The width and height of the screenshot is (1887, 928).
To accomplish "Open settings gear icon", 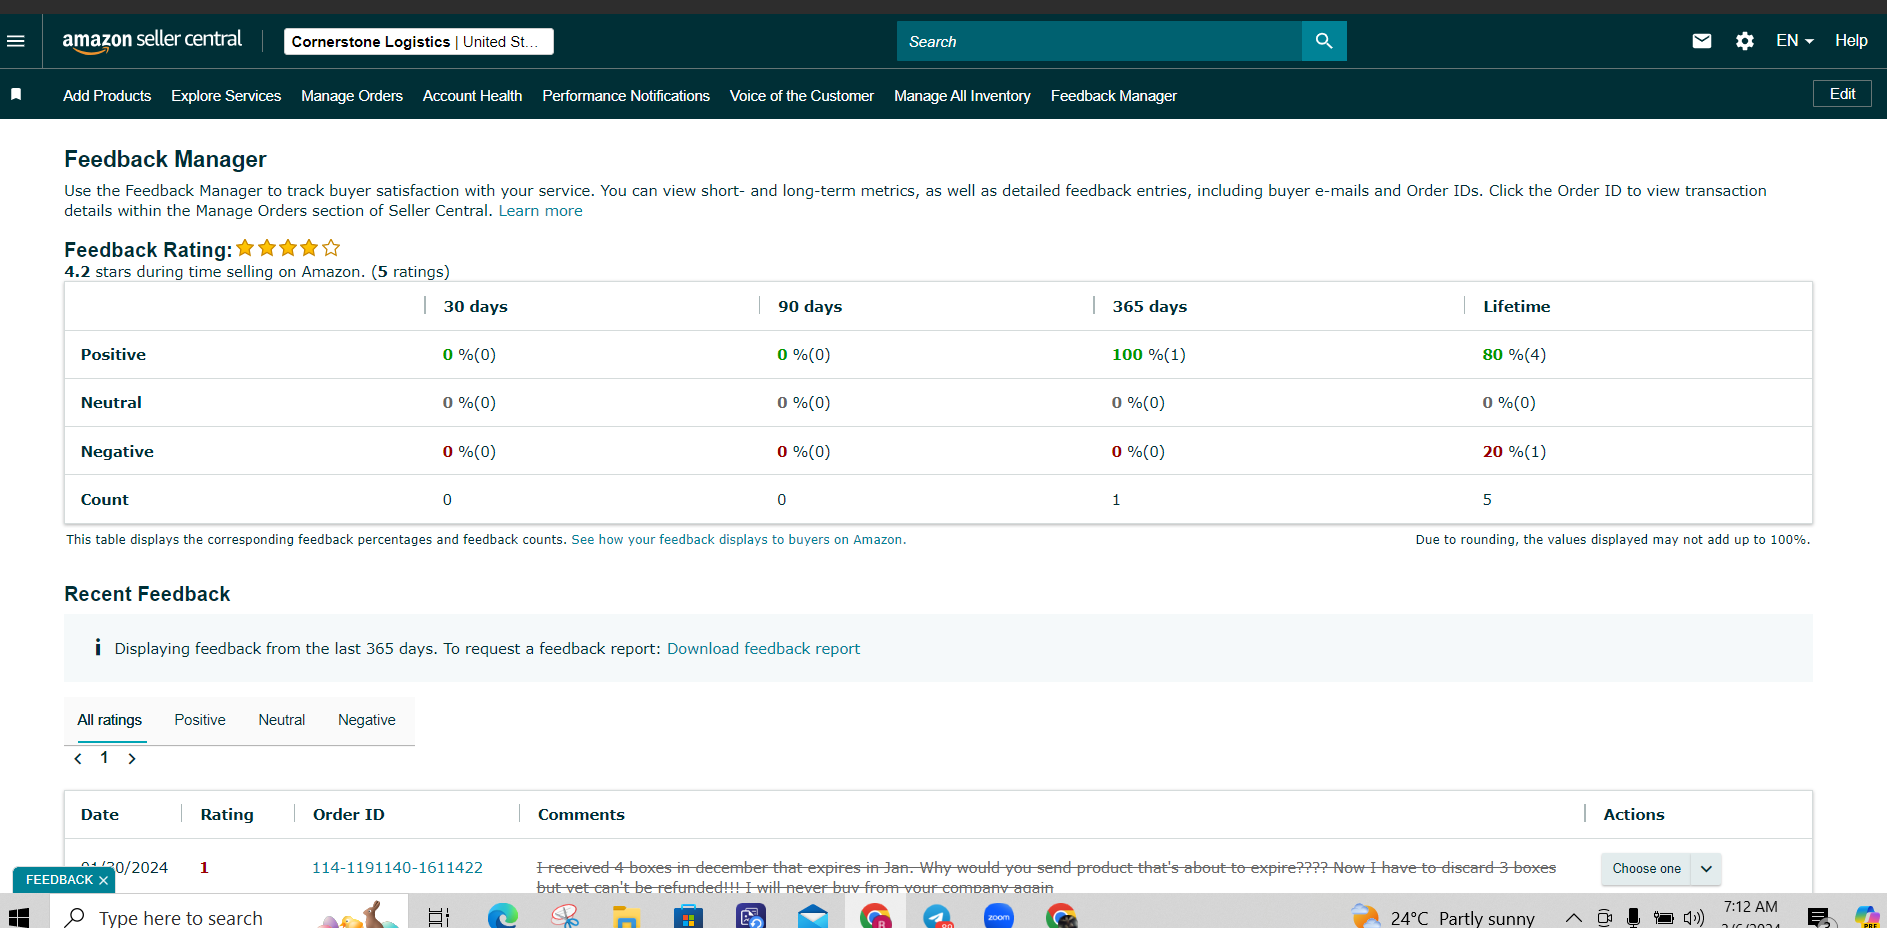I will (1745, 41).
